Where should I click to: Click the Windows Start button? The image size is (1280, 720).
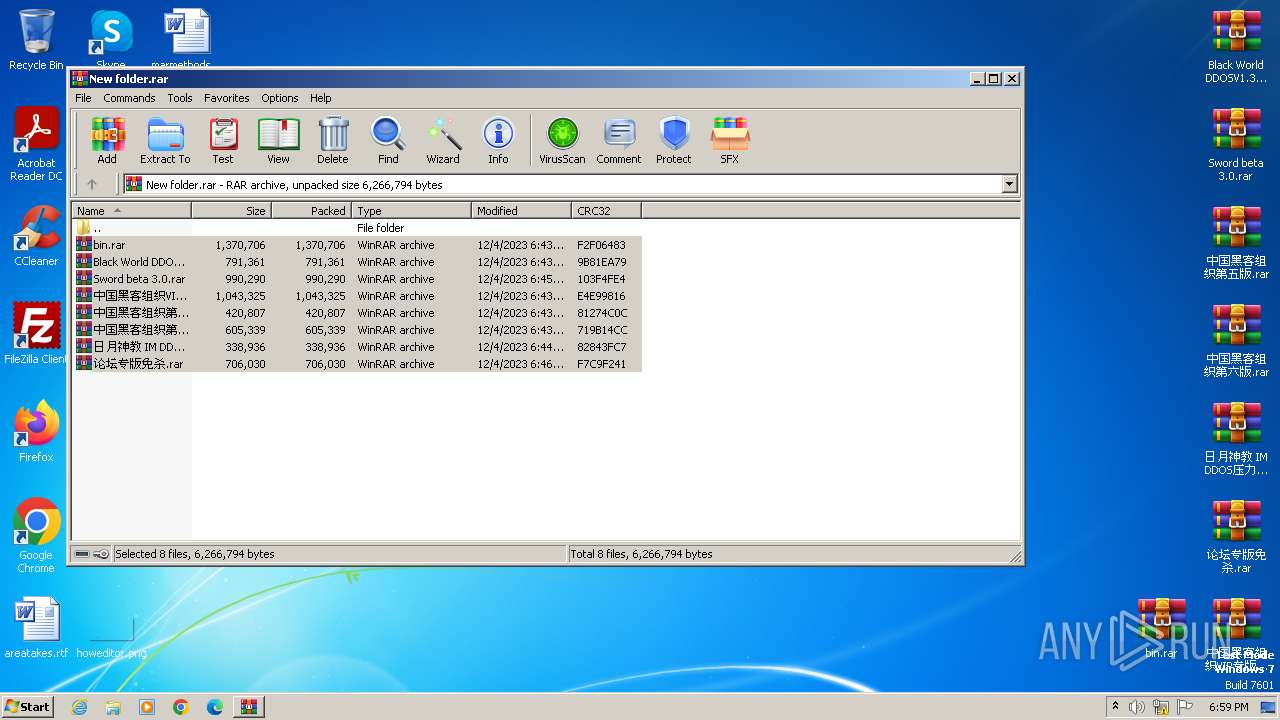pos(28,707)
